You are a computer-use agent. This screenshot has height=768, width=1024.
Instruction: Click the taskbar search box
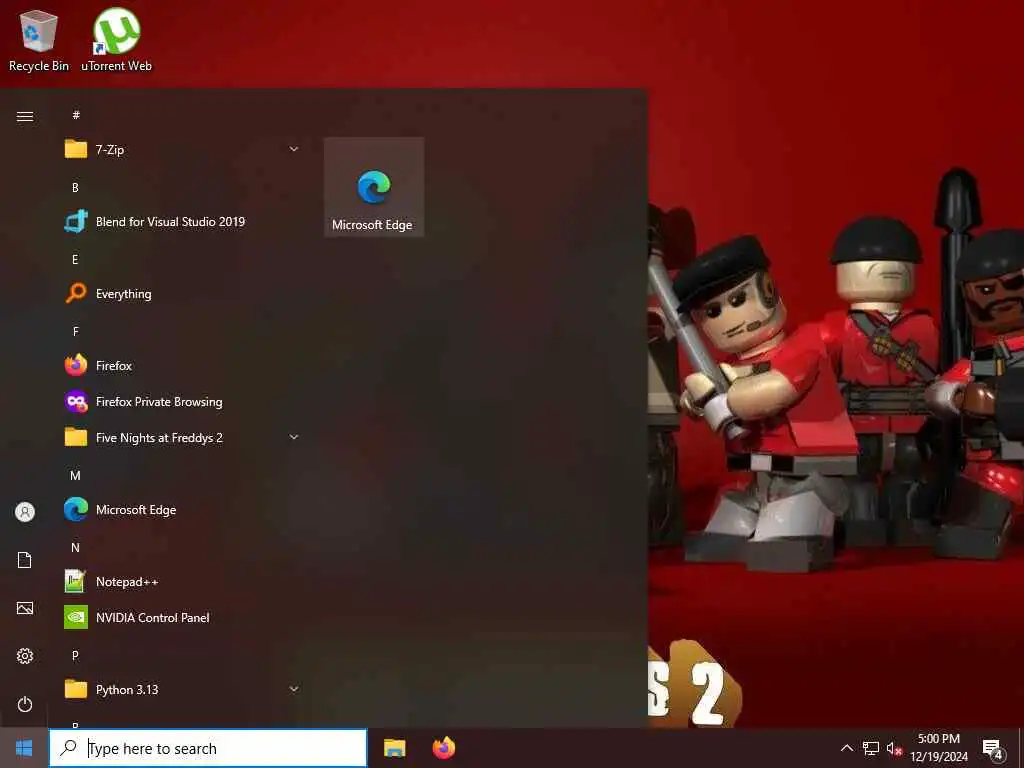208,748
